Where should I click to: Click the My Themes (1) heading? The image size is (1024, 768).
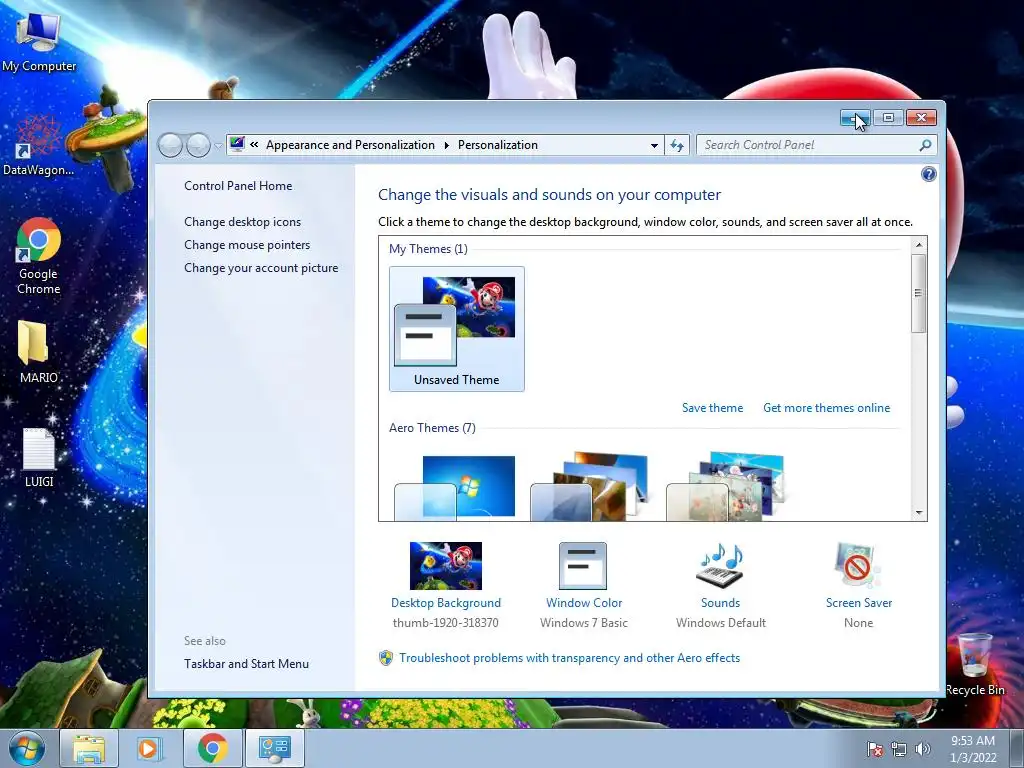[x=428, y=249]
